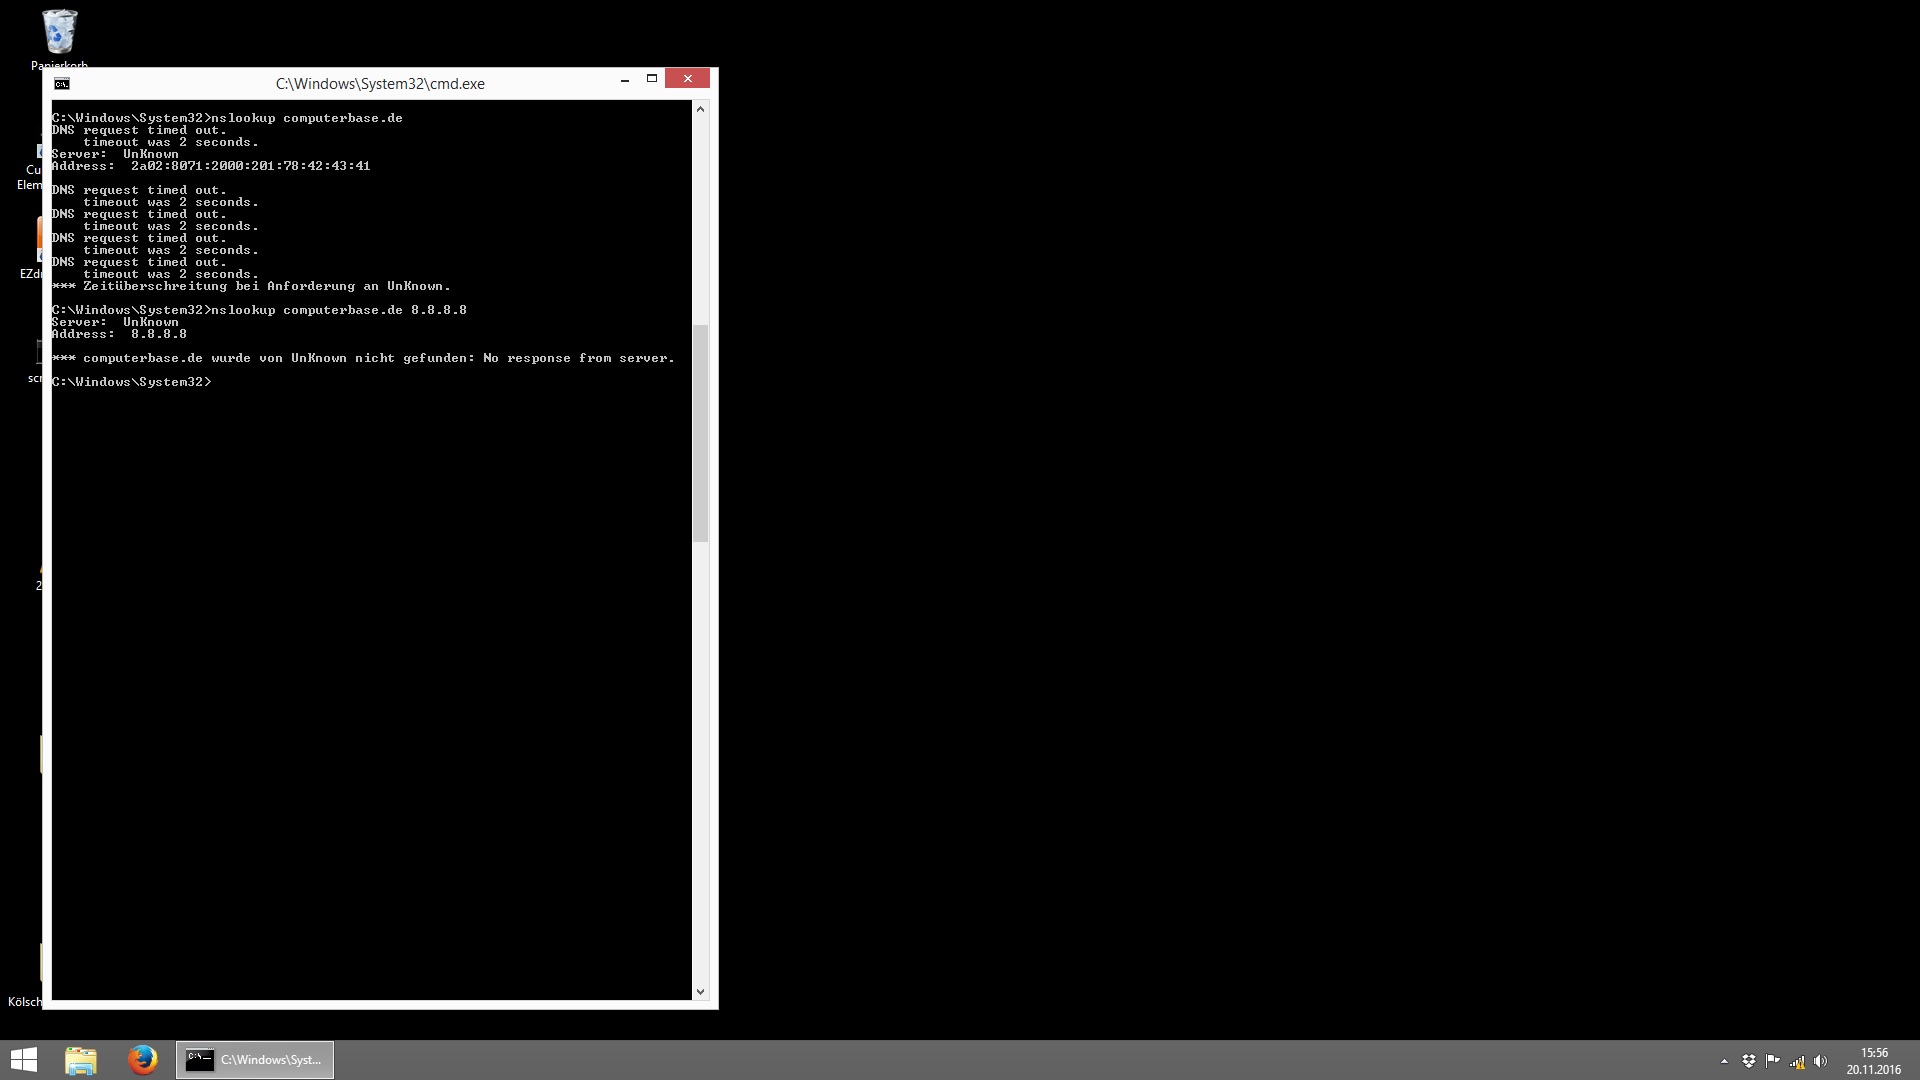Viewport: 1920px width, 1080px height.
Task: Click the cmd.exe title bar text
Action: (380, 84)
